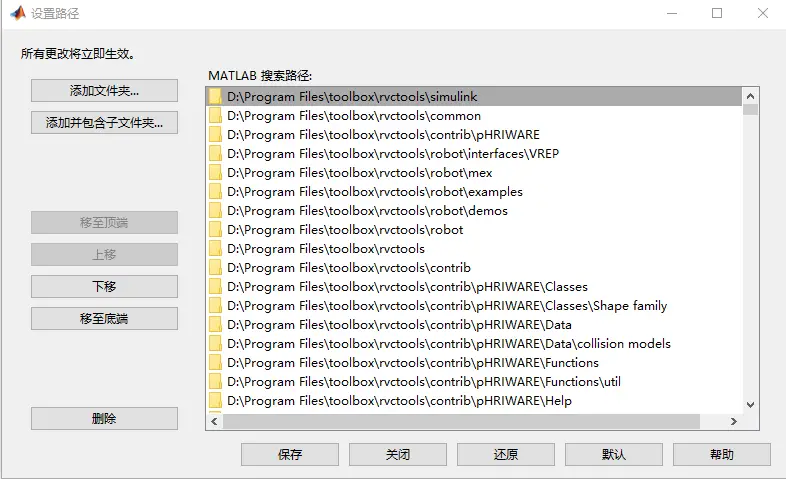Minimize the 设置路径 window
786x479 pixels.
pyautogui.click(x=672, y=13)
